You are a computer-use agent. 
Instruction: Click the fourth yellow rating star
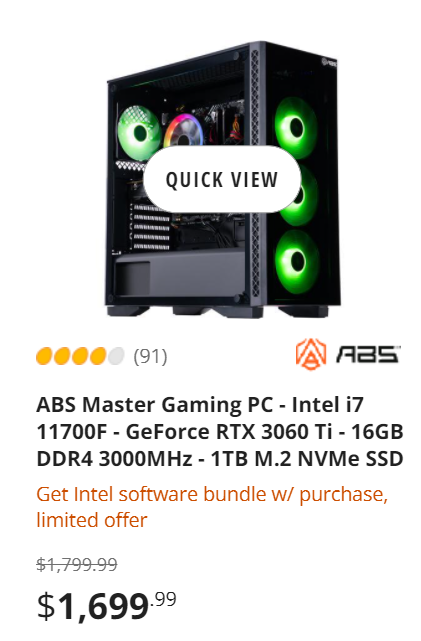point(98,356)
